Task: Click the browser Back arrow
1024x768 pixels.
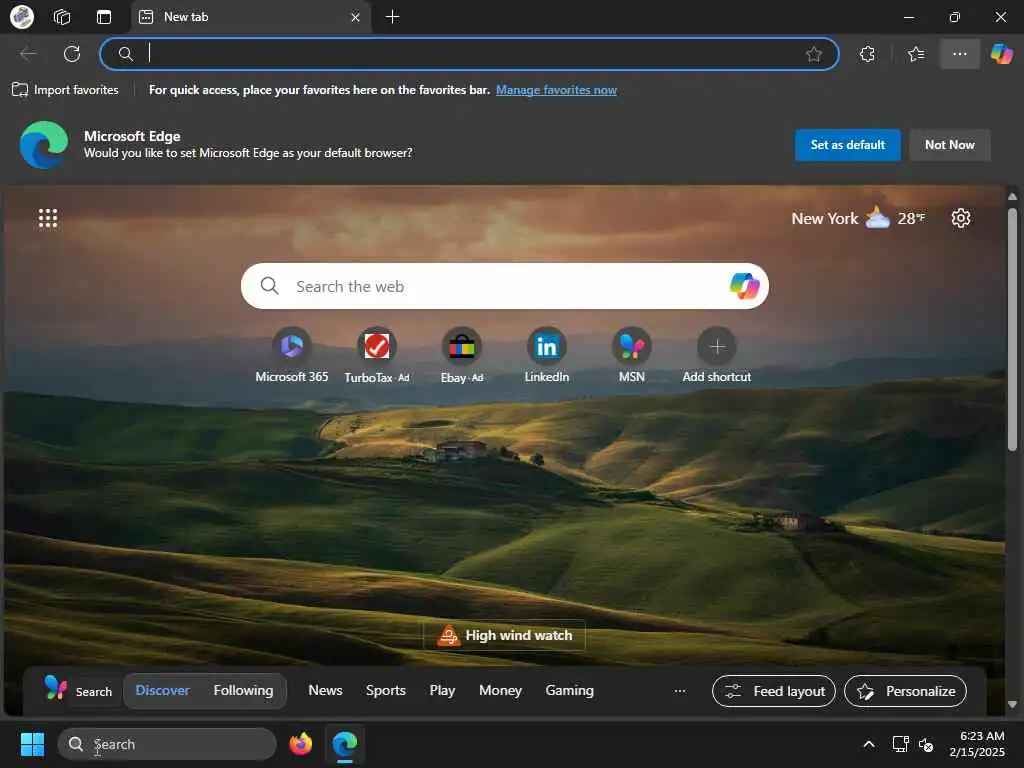Action: point(28,54)
